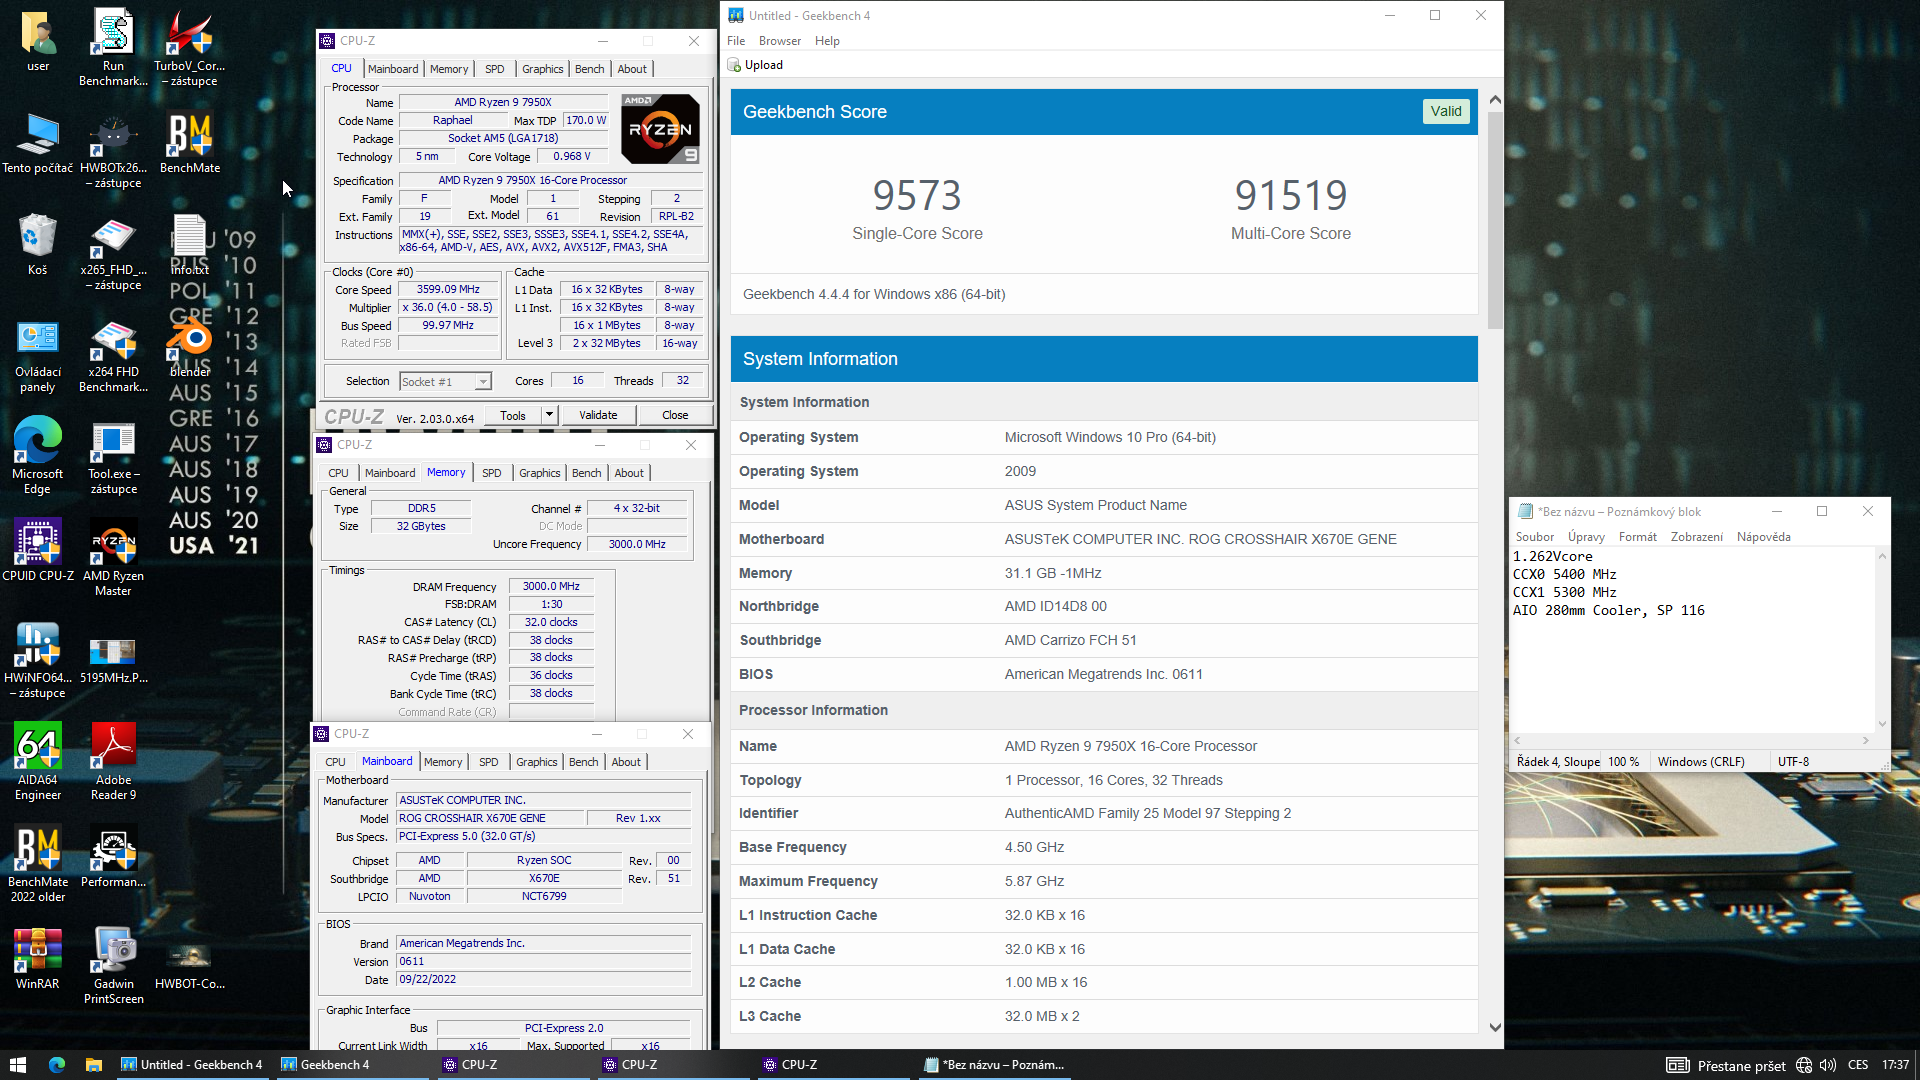1920x1080 pixels.
Task: Open HWiNFO64 shortcut icon
Action: [x=38, y=660]
